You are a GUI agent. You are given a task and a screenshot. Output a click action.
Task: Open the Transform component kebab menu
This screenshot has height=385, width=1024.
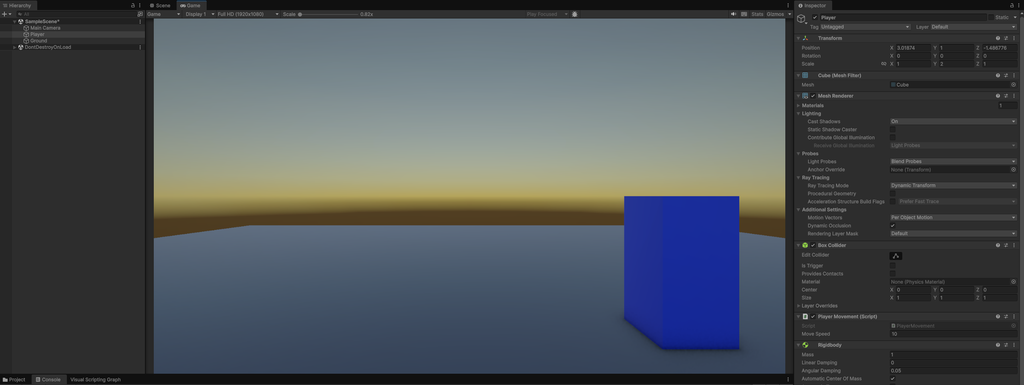1014,38
